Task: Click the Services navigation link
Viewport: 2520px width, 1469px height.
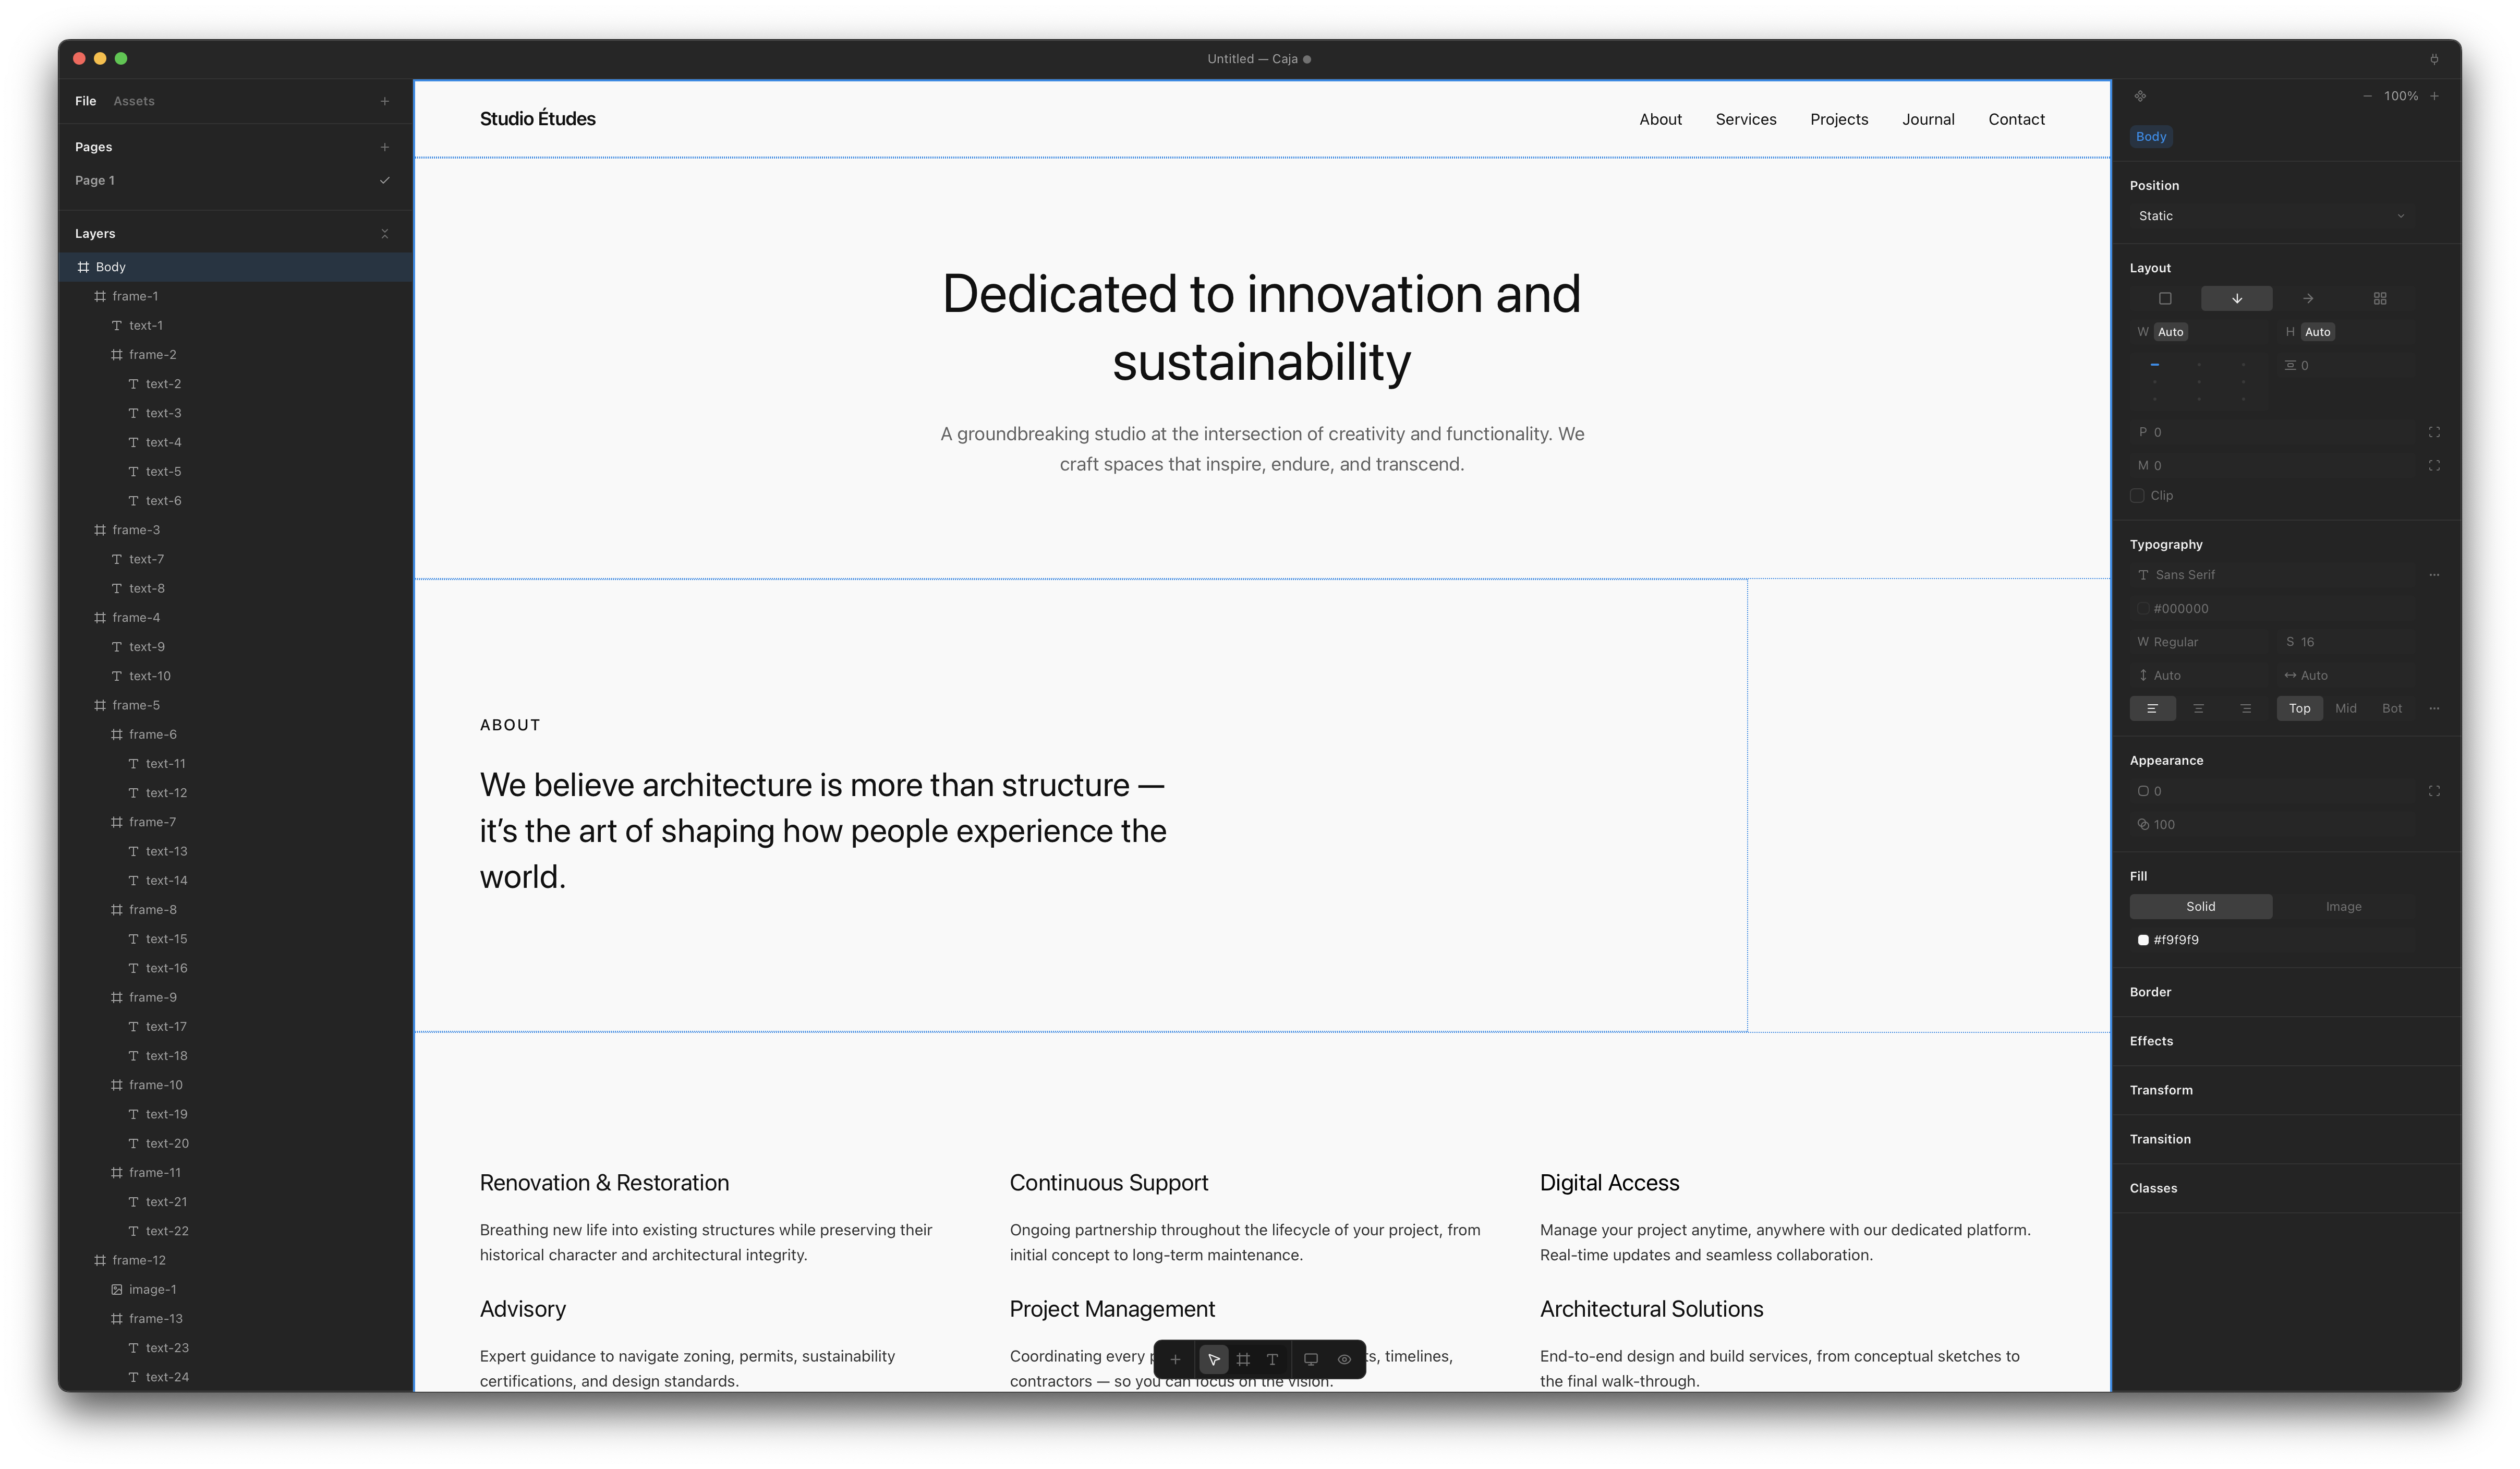Action: coord(1745,119)
